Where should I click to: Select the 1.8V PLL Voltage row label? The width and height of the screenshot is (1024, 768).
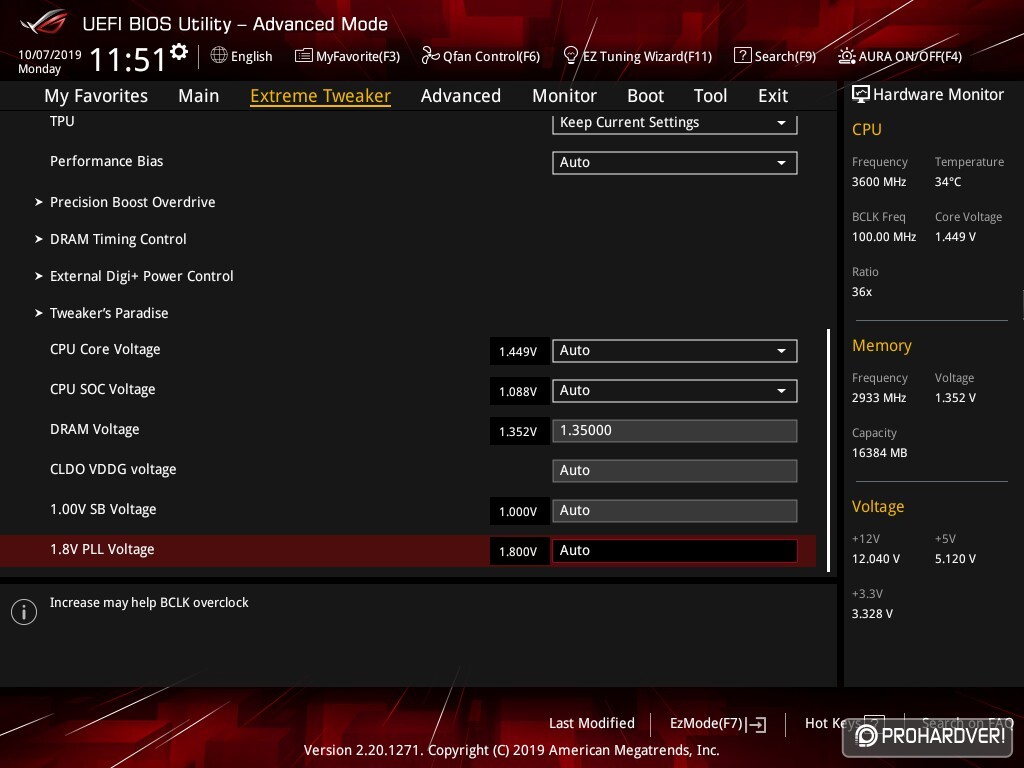[102, 549]
